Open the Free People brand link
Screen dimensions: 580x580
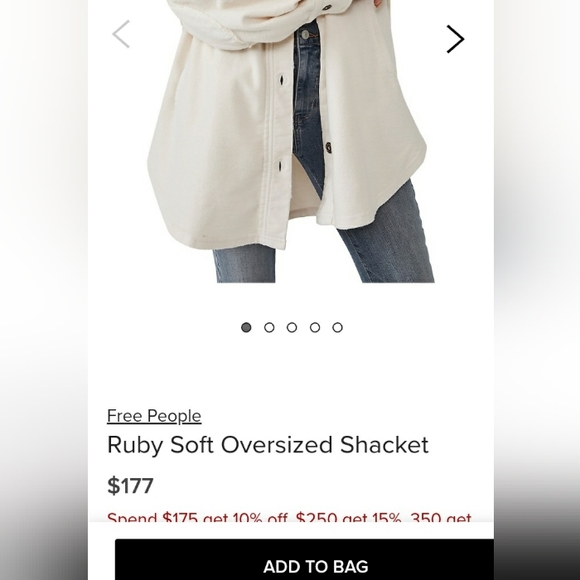(154, 416)
